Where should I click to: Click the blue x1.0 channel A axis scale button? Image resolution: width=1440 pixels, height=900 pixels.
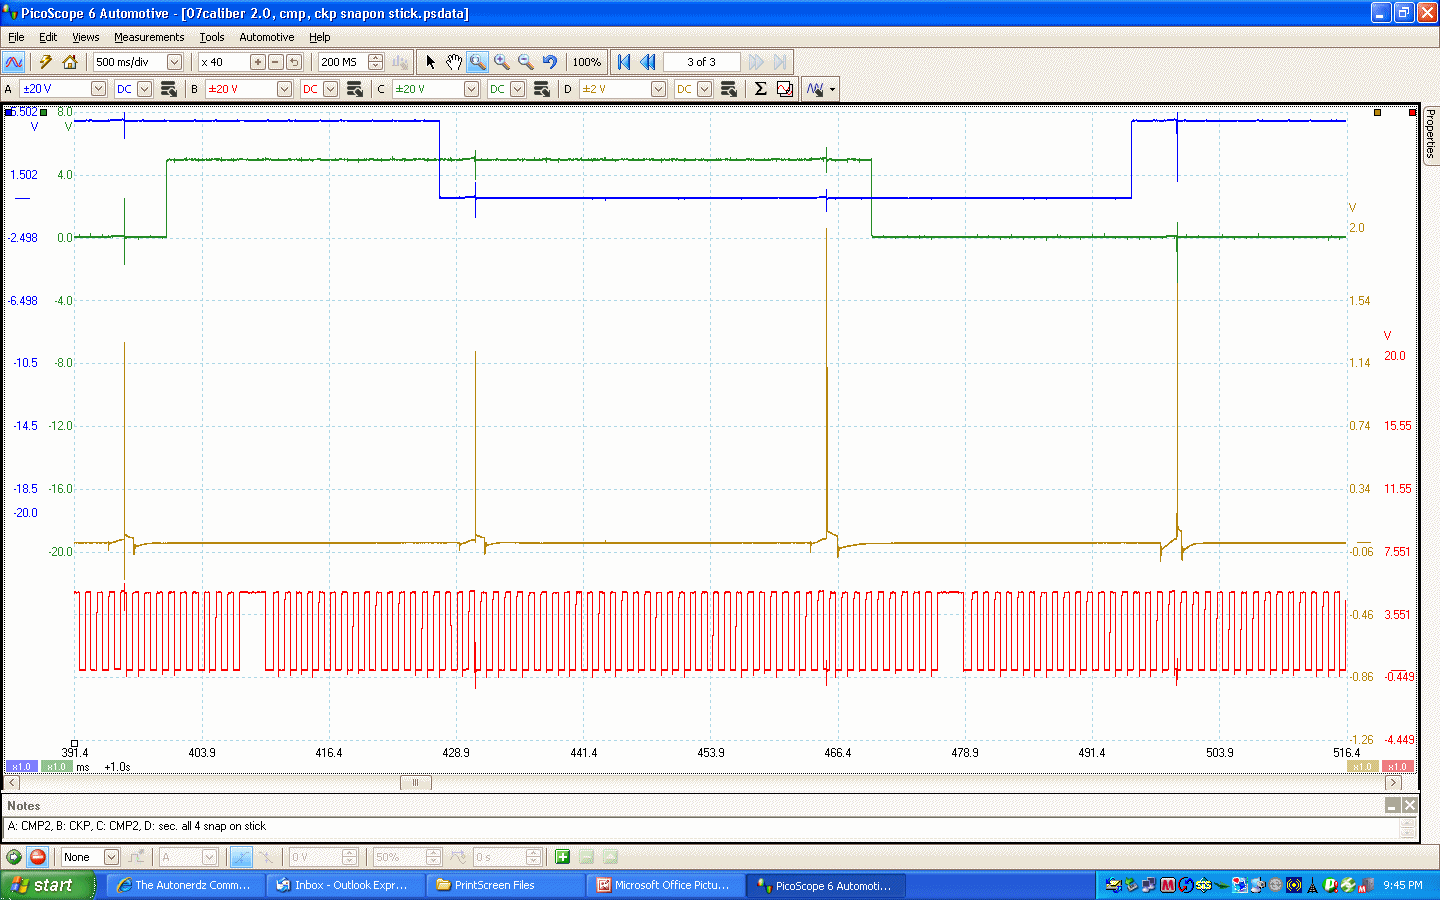[21, 767]
